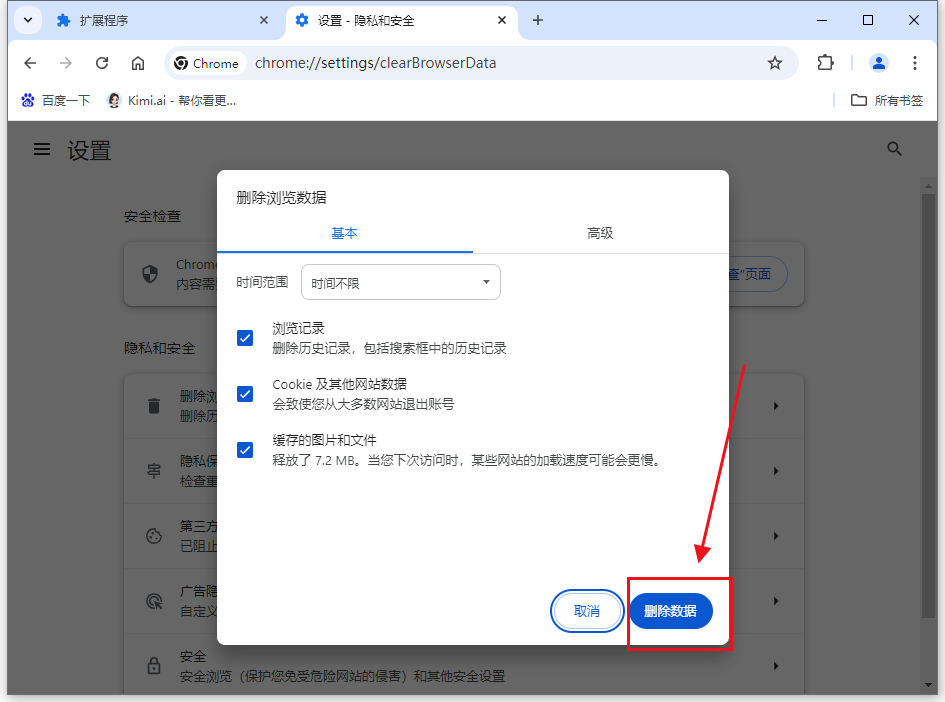Click the lock icon for 安全

point(154,666)
